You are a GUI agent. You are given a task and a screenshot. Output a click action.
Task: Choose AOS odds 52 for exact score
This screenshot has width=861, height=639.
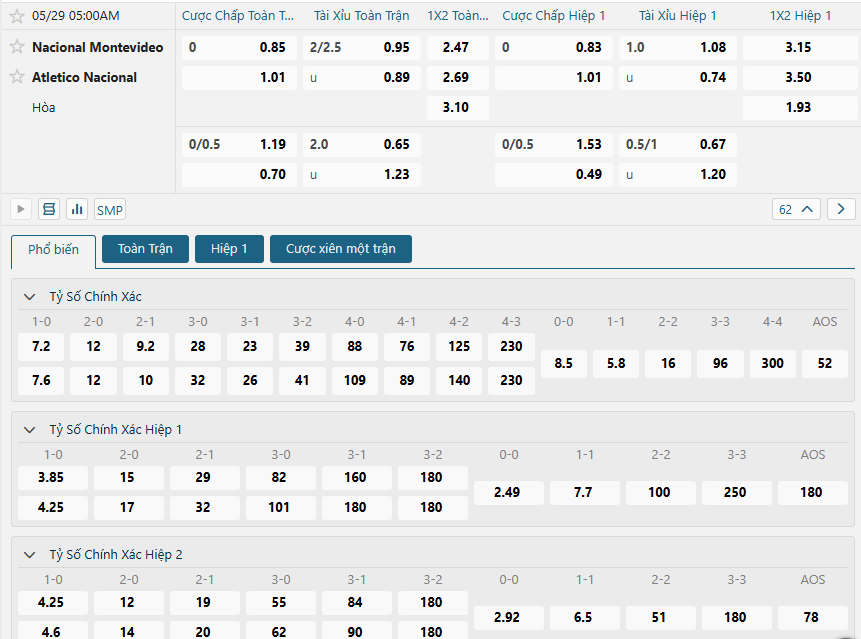point(824,363)
